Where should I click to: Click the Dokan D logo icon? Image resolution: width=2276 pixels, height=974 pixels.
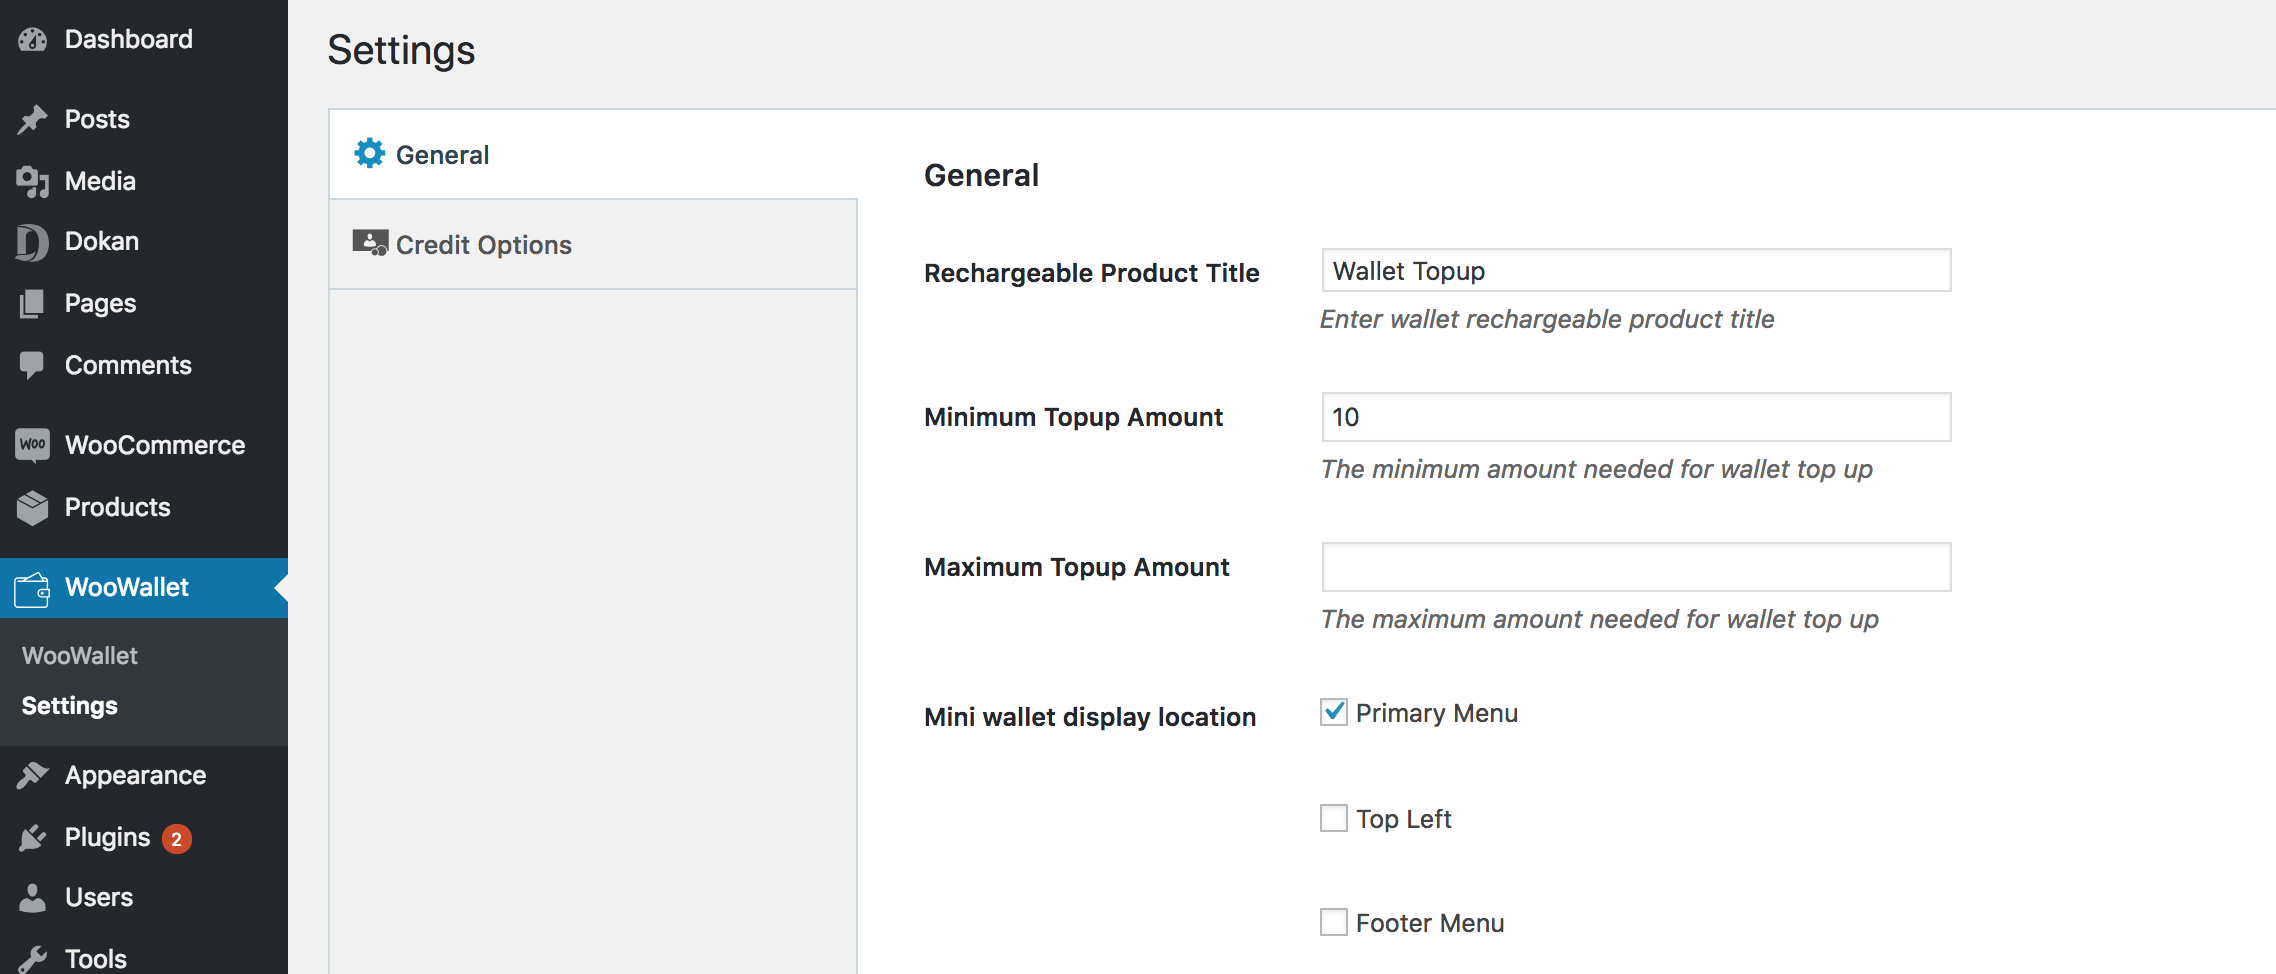32,242
